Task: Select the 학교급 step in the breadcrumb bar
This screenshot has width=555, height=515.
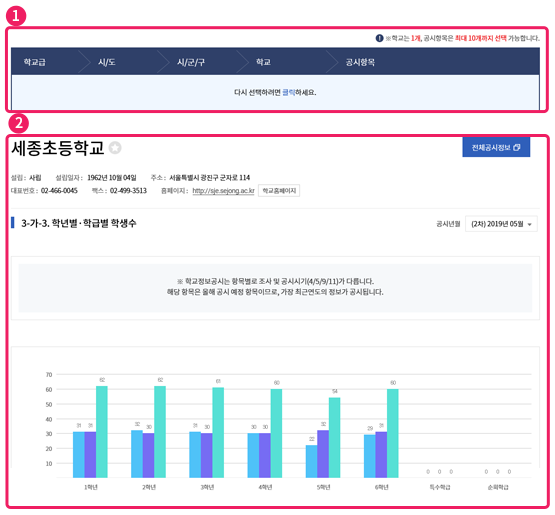Action: tap(35, 62)
